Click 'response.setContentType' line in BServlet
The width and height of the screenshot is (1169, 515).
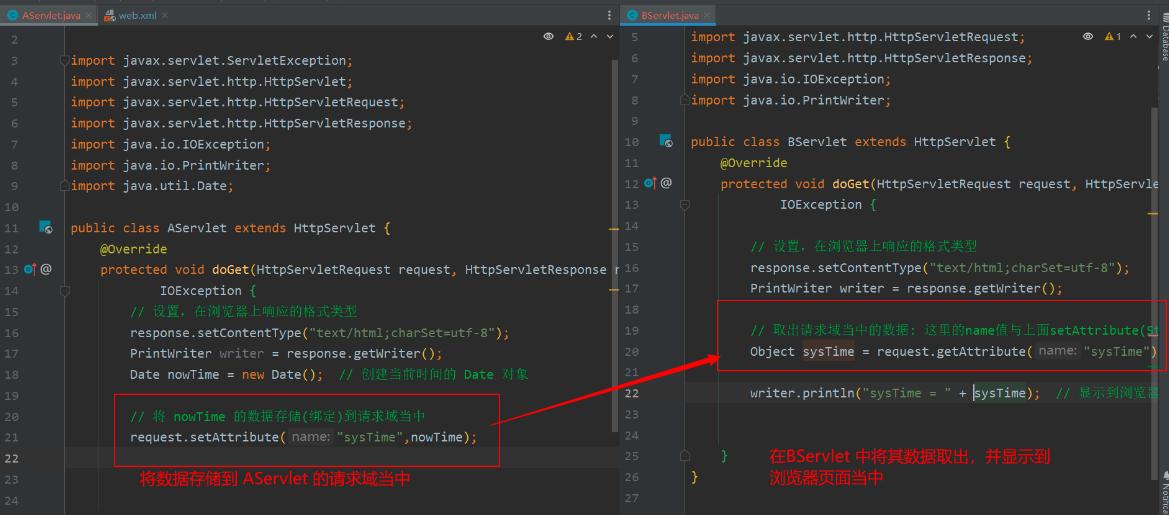pos(939,268)
